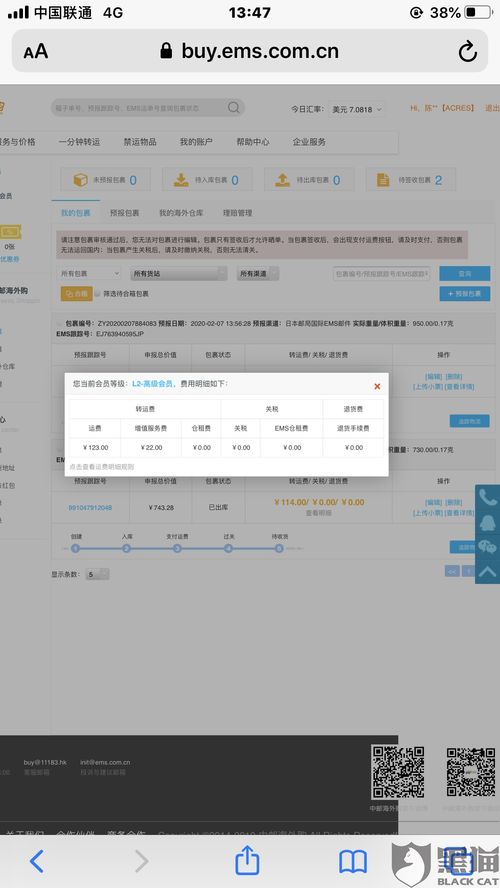Click the L2-高级会员 link in popup
Image resolution: width=500 pixels, height=888 pixels.
tap(153, 383)
